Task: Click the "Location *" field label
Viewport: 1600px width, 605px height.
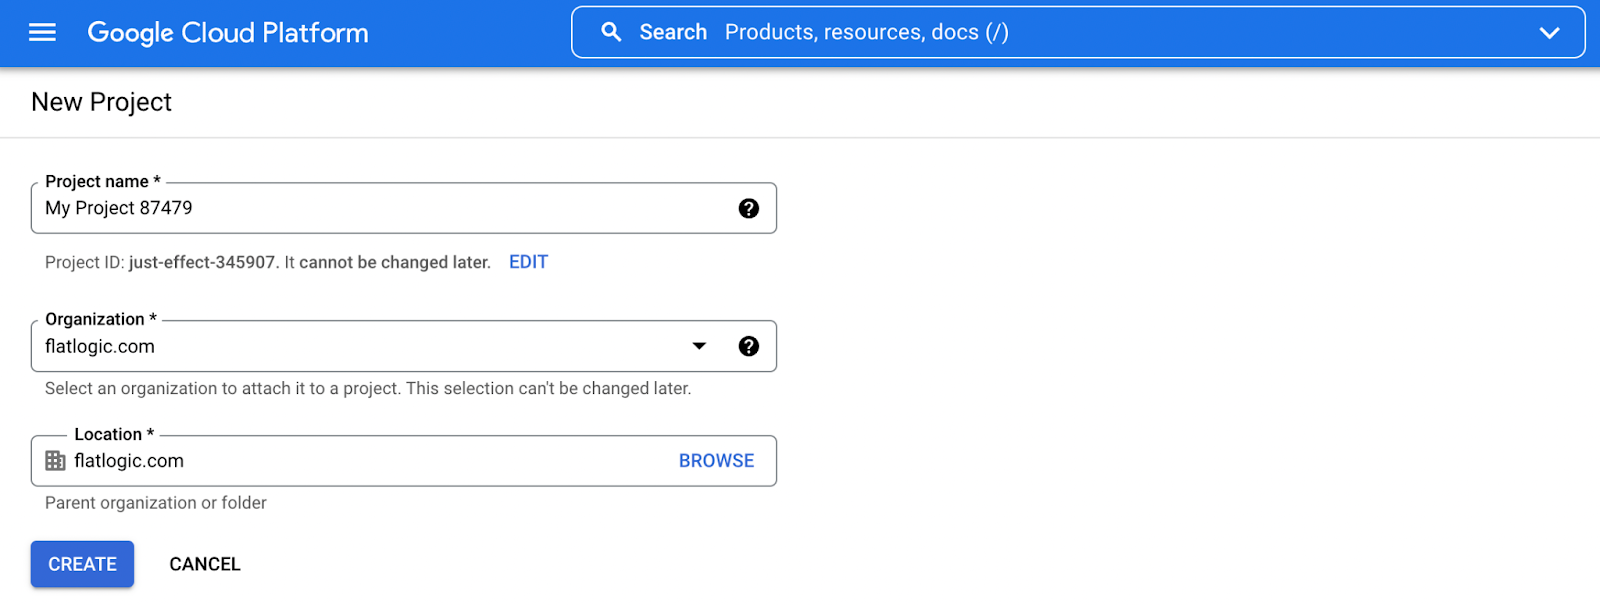Action: click(114, 434)
